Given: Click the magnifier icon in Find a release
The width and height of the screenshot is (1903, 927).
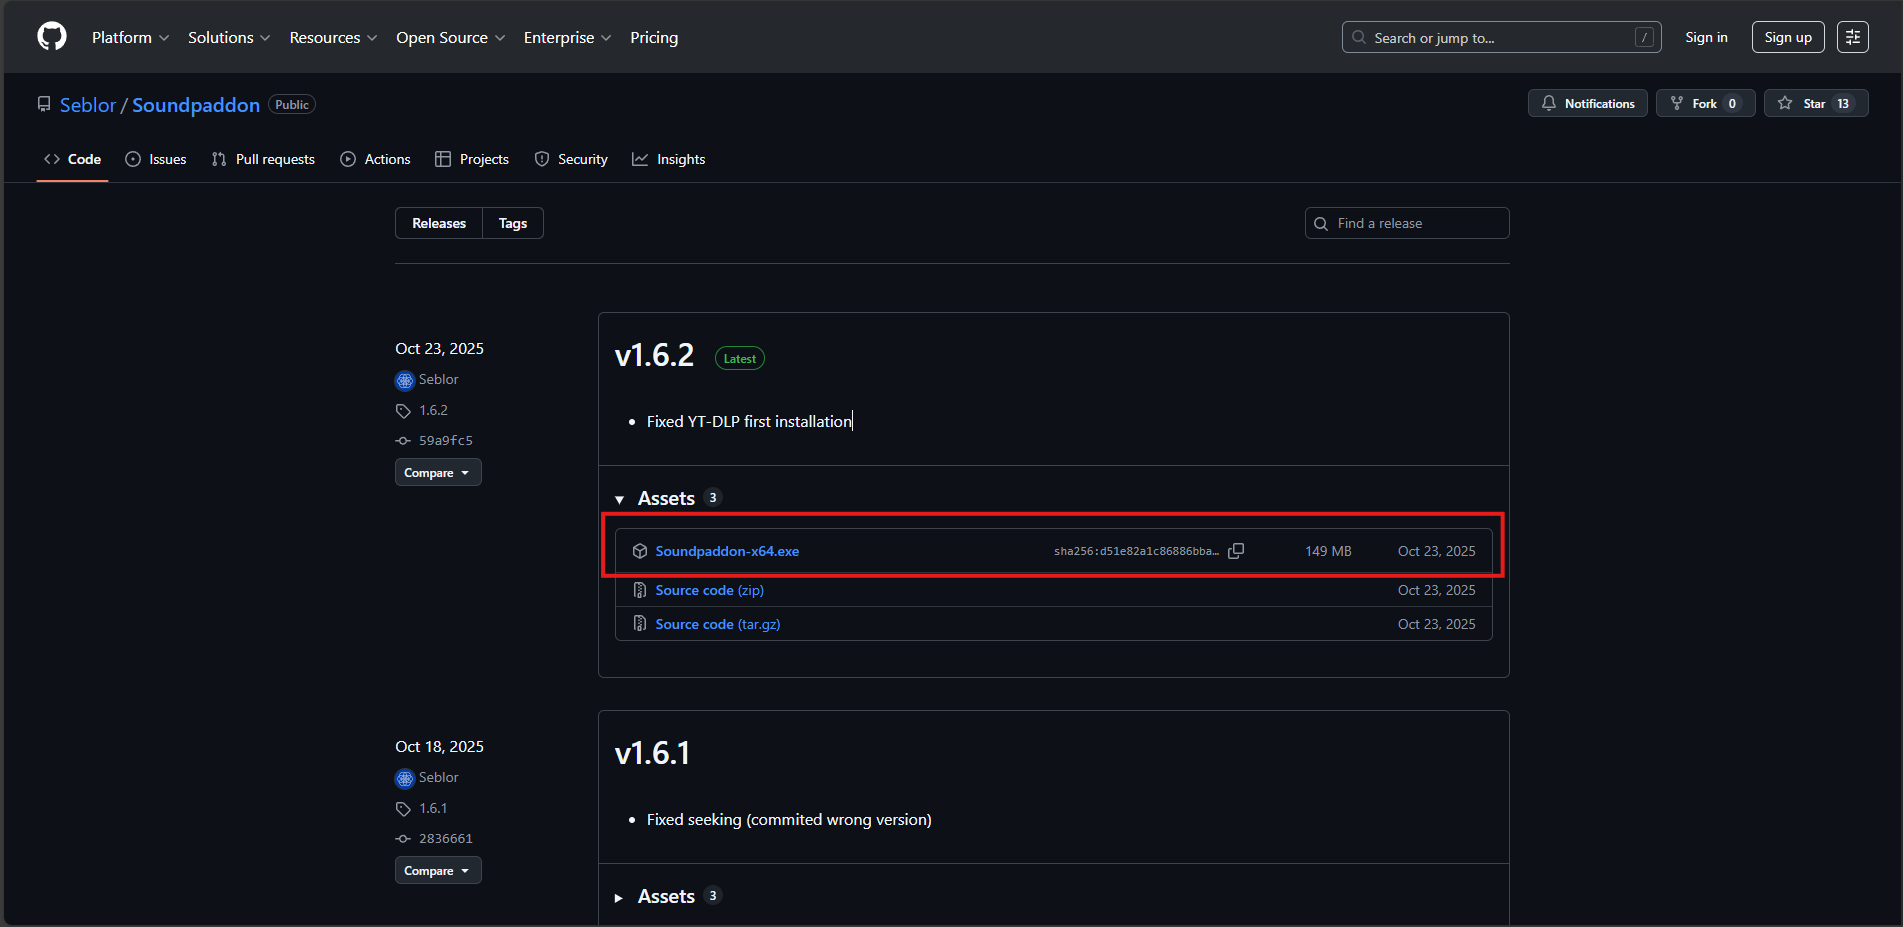Looking at the screenshot, I should [x=1321, y=224].
